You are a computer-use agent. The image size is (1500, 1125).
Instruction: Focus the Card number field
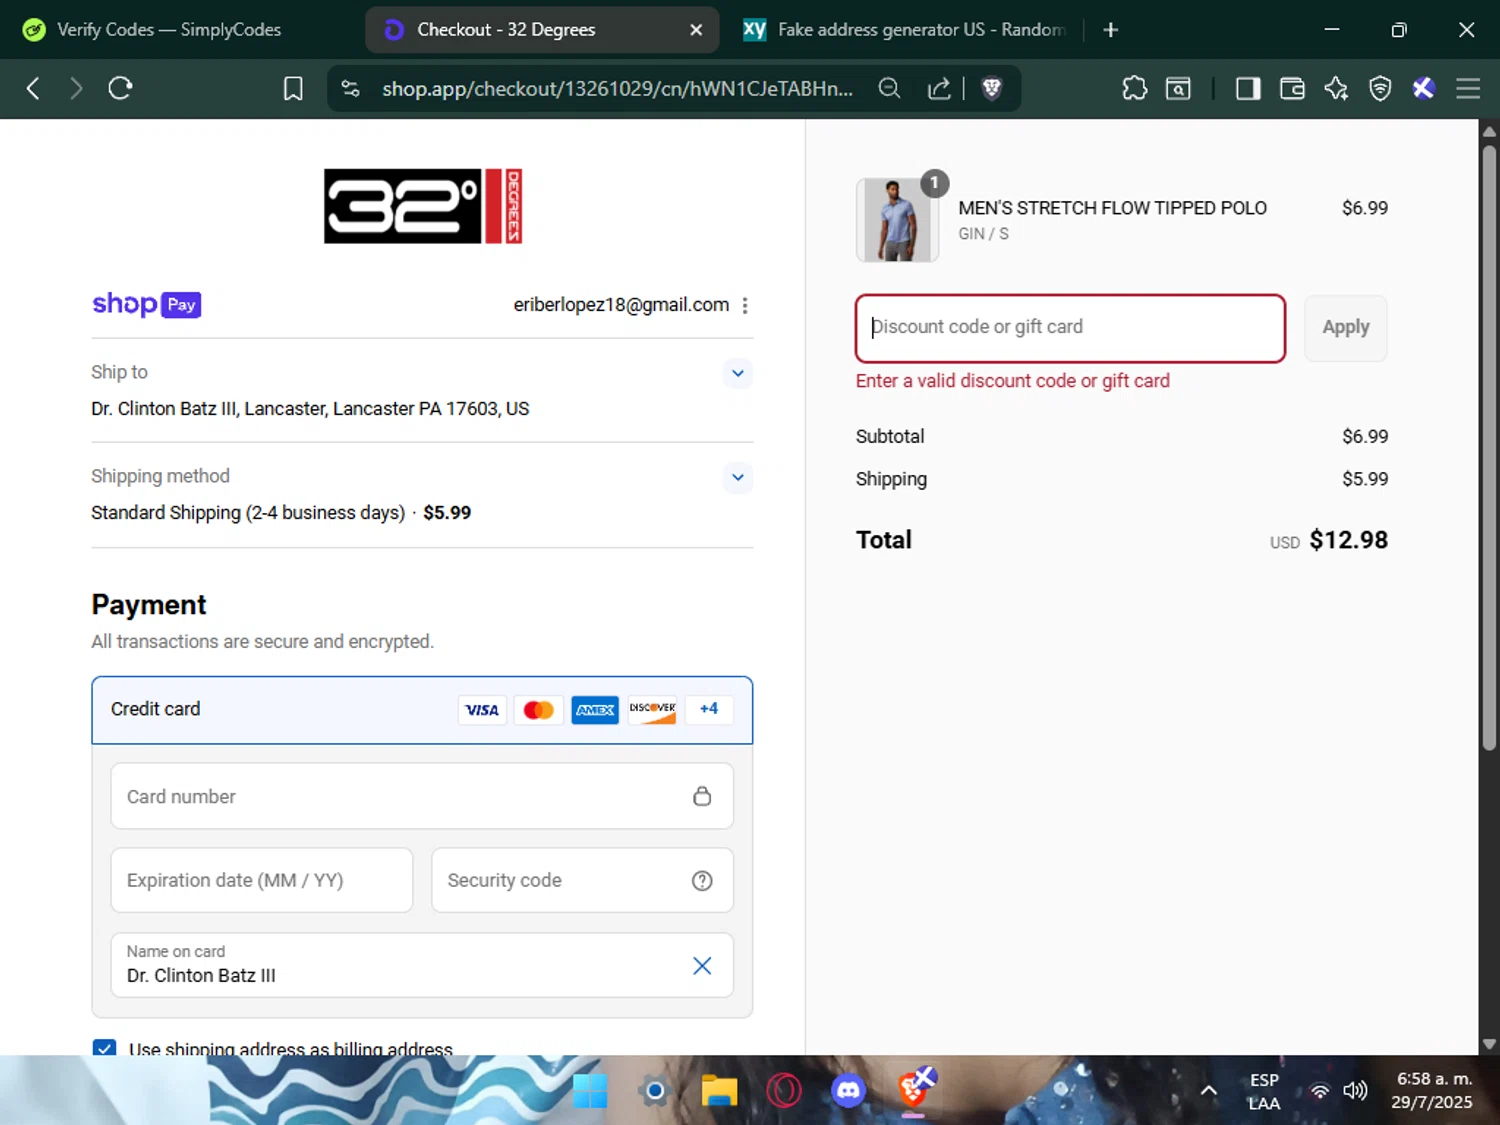[422, 796]
